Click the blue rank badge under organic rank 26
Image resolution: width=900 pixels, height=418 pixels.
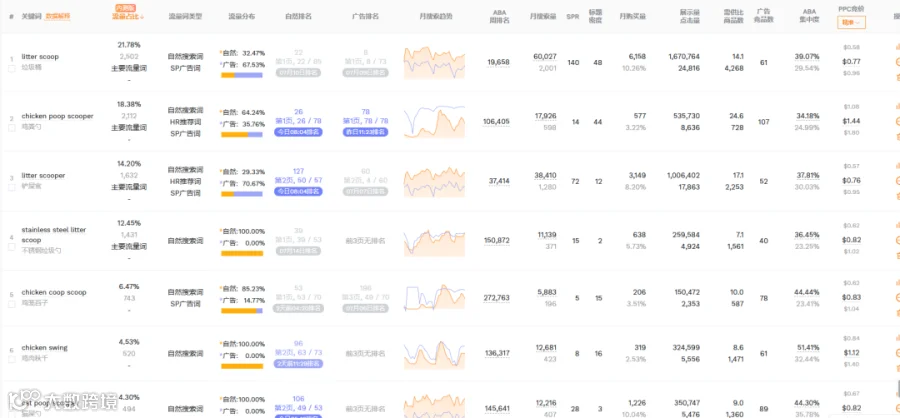click(298, 132)
